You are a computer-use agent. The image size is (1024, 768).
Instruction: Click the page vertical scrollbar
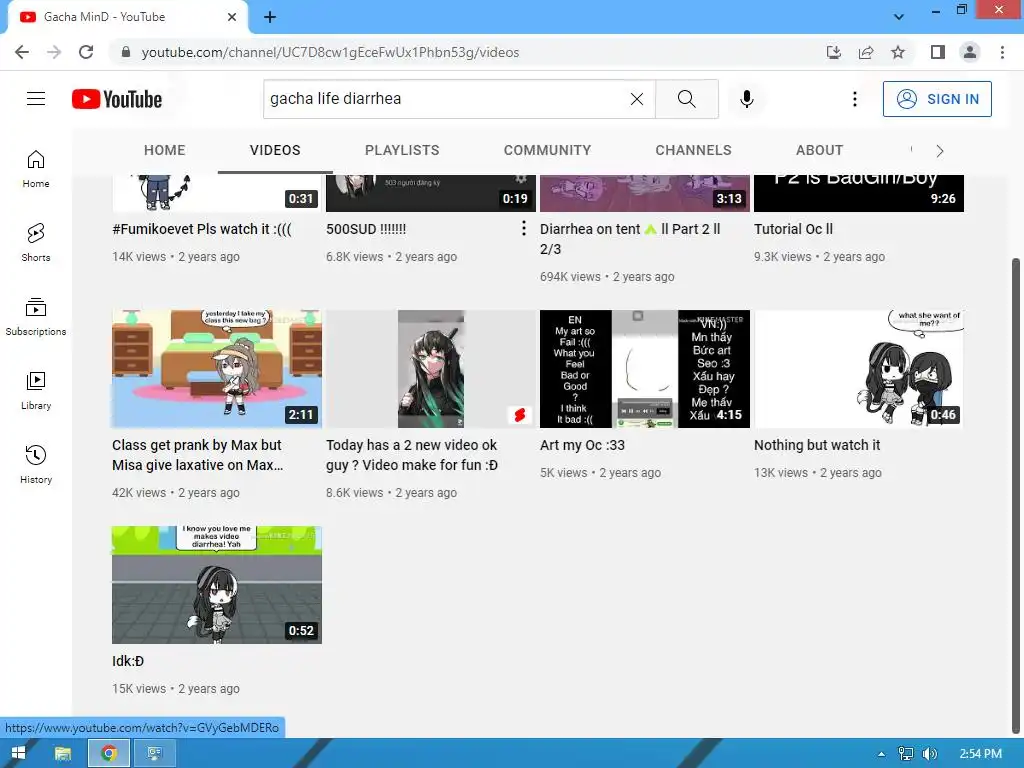1016,496
